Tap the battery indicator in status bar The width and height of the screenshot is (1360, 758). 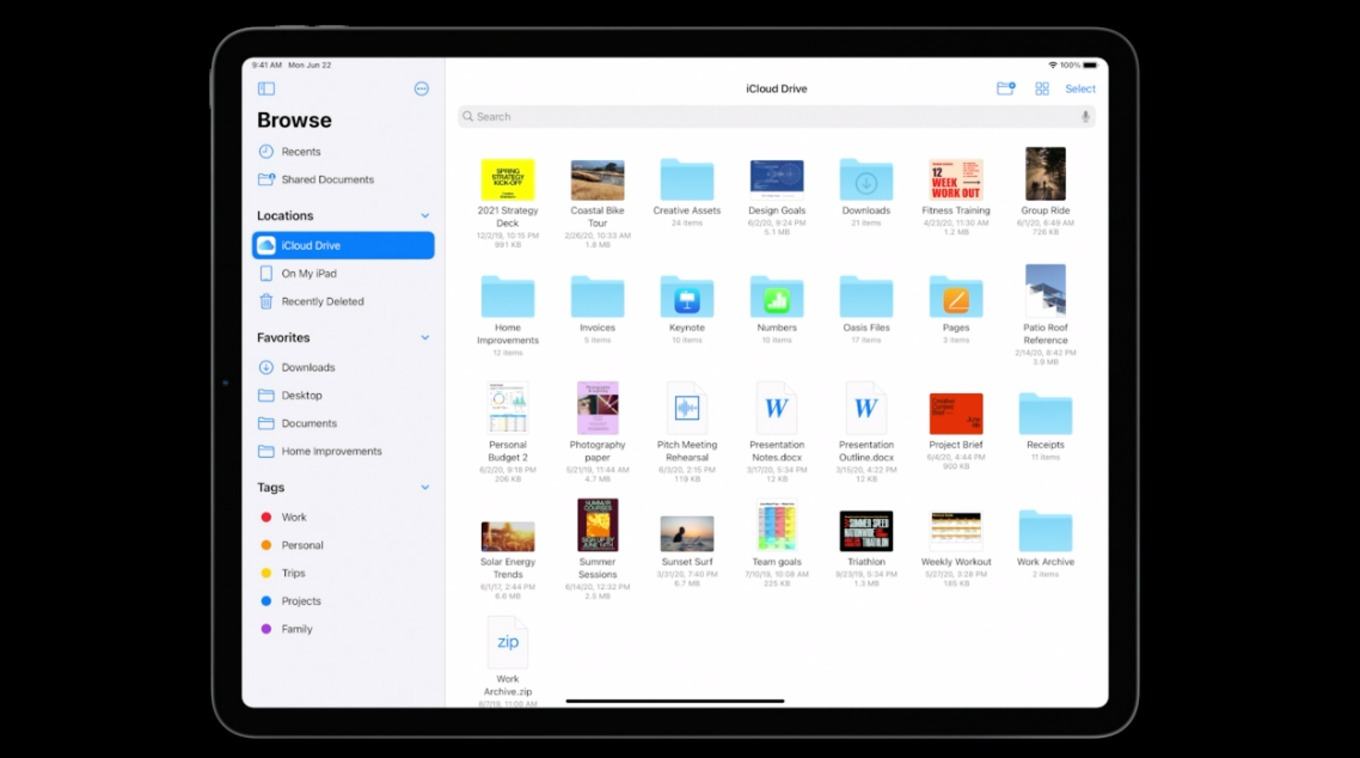tap(1090, 65)
